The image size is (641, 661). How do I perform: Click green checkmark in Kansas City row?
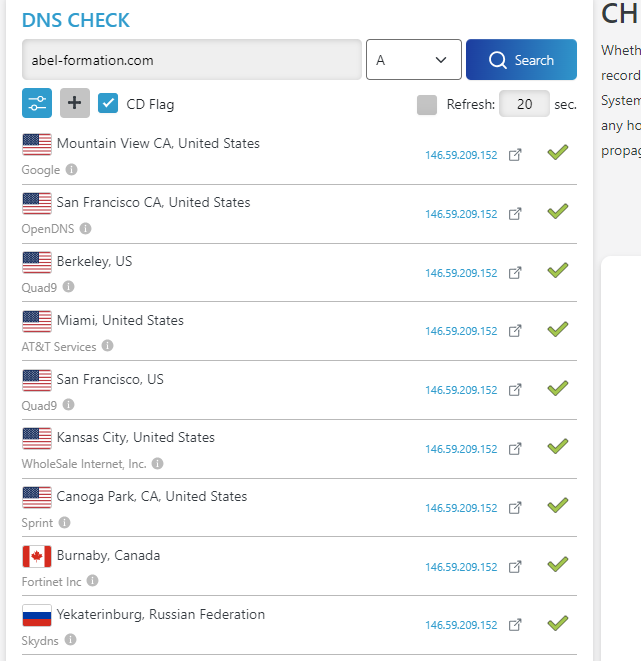coord(557,446)
